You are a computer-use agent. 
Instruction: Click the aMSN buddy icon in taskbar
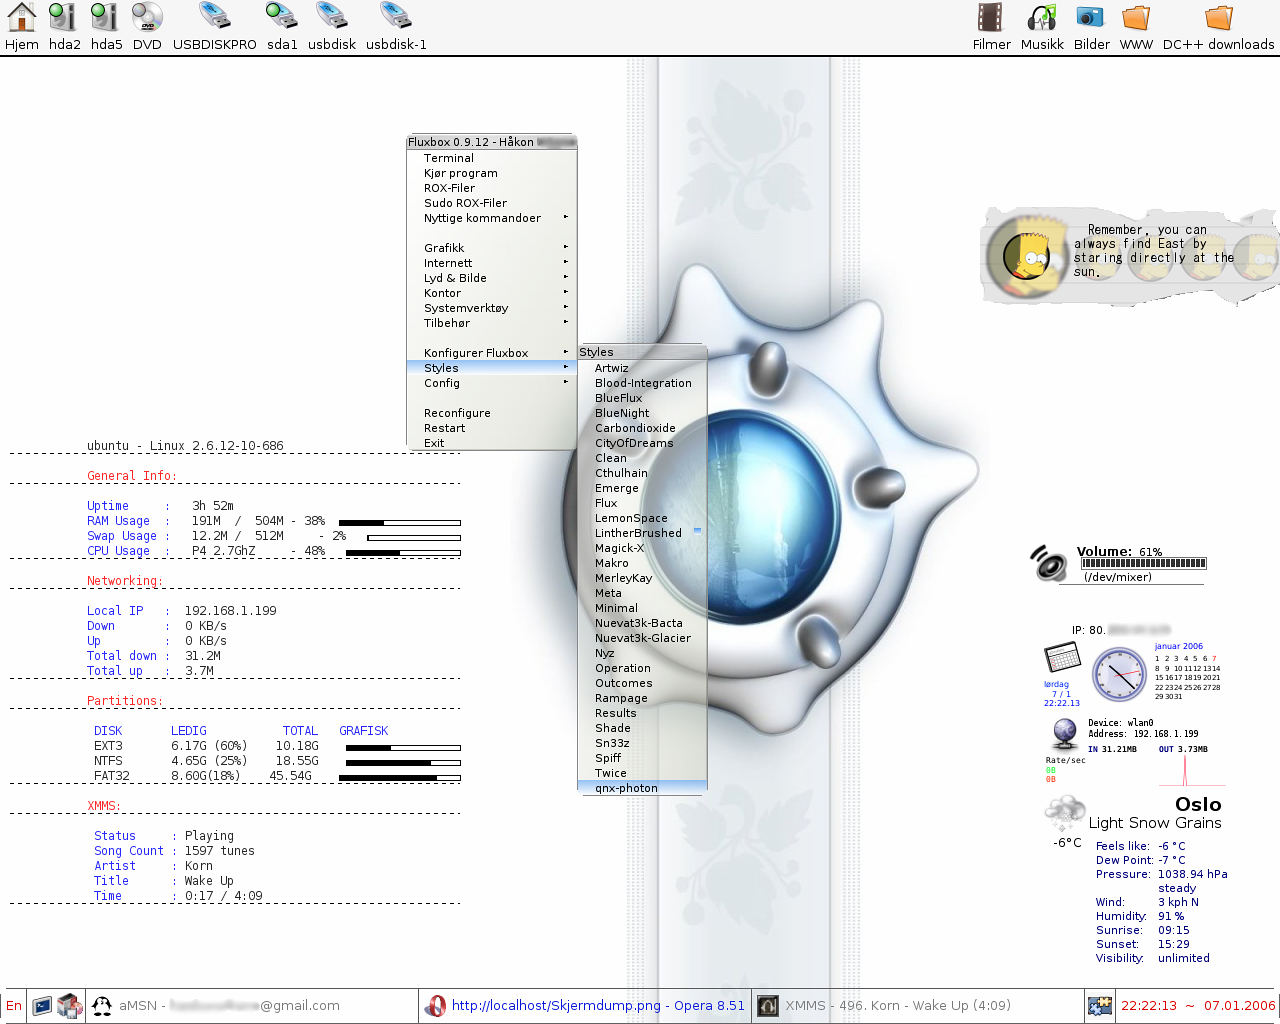(102, 1006)
